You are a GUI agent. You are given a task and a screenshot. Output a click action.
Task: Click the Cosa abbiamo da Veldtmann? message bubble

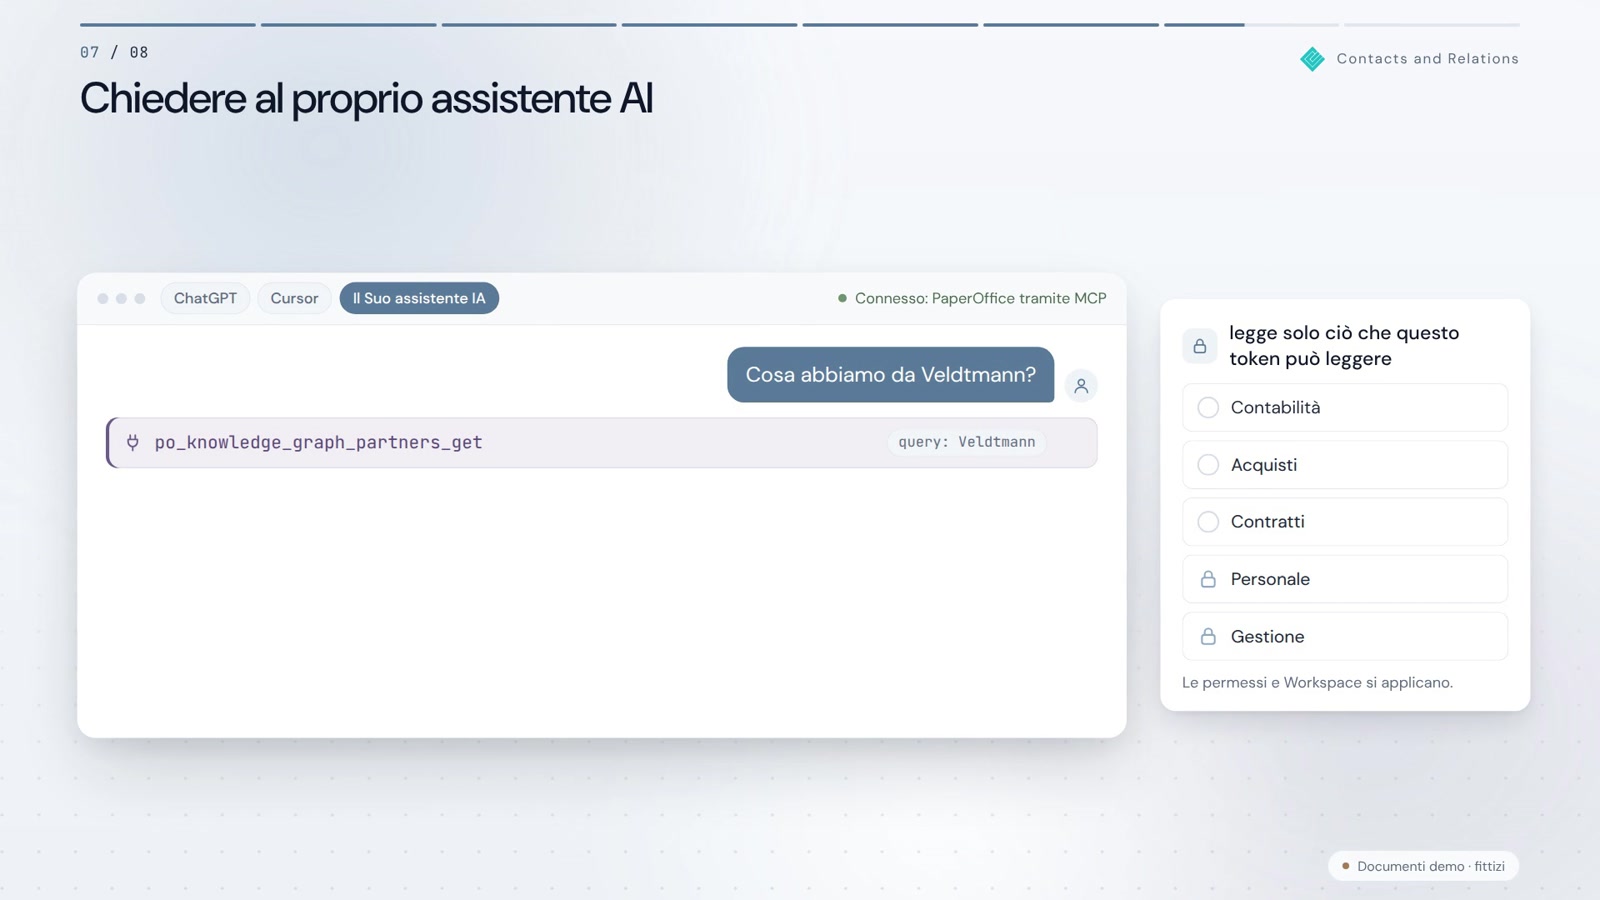tap(890, 375)
